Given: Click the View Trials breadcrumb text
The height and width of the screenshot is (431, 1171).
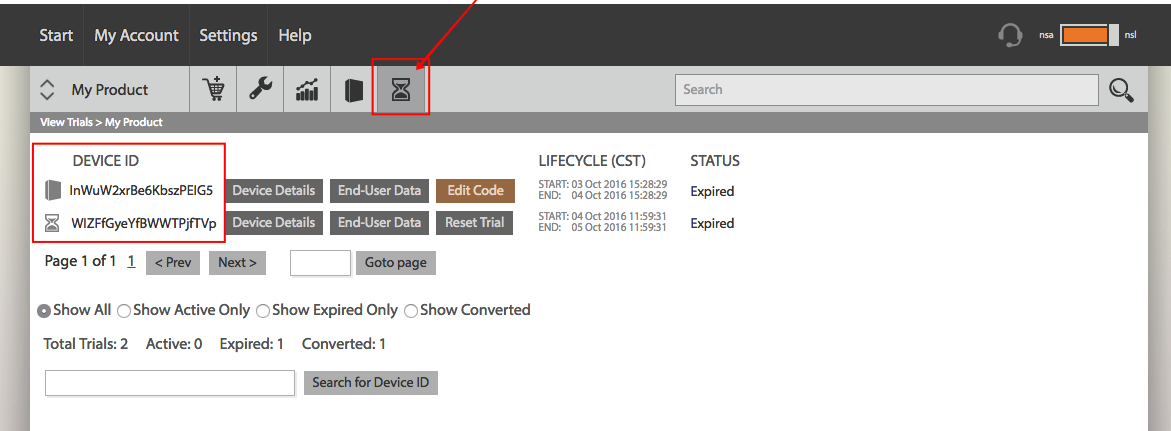Looking at the screenshot, I should (x=66, y=123).
